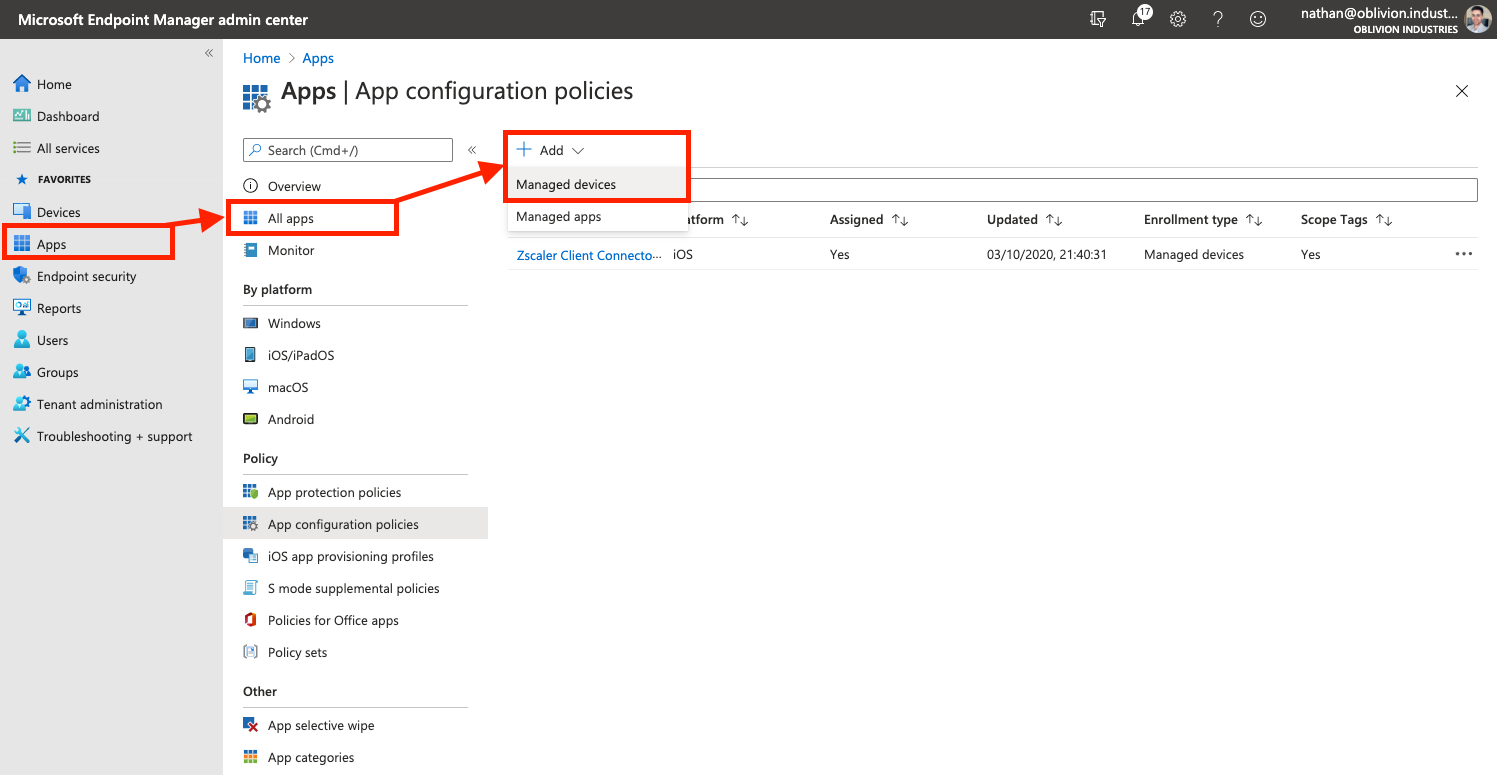The height and width of the screenshot is (775, 1497).
Task: Click the feedback smiley icon
Action: pos(1258,19)
